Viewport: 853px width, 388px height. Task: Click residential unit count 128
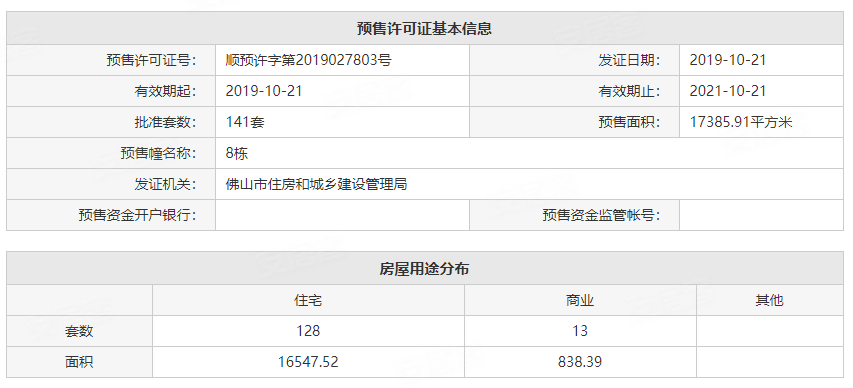coord(308,331)
